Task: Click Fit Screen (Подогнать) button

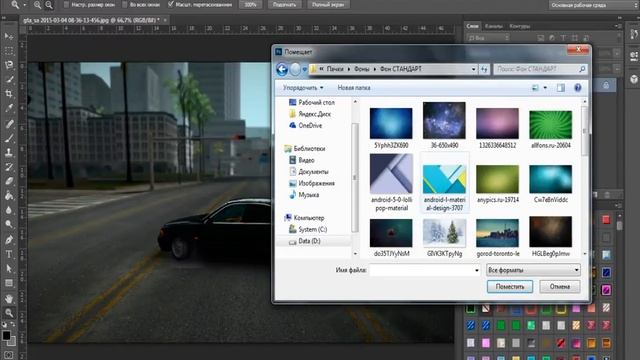Action: pyautogui.click(x=284, y=5)
